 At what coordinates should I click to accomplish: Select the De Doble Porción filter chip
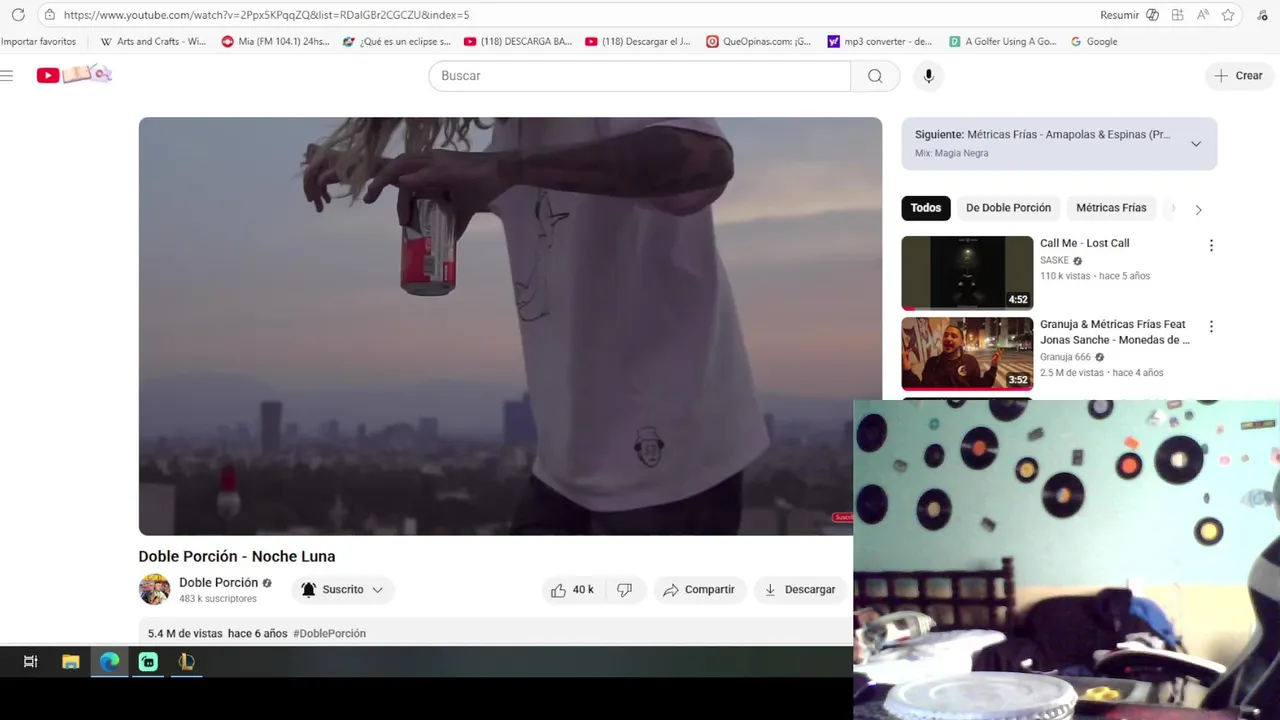click(1008, 208)
